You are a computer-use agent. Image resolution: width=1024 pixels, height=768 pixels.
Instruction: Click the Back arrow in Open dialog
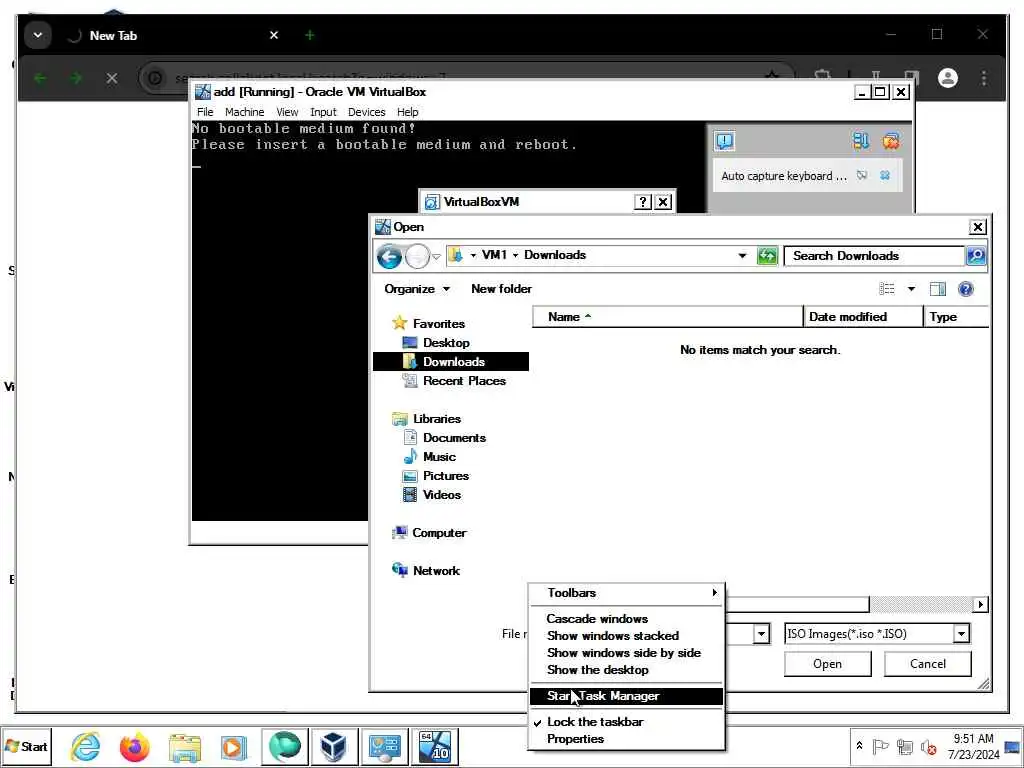tap(389, 256)
